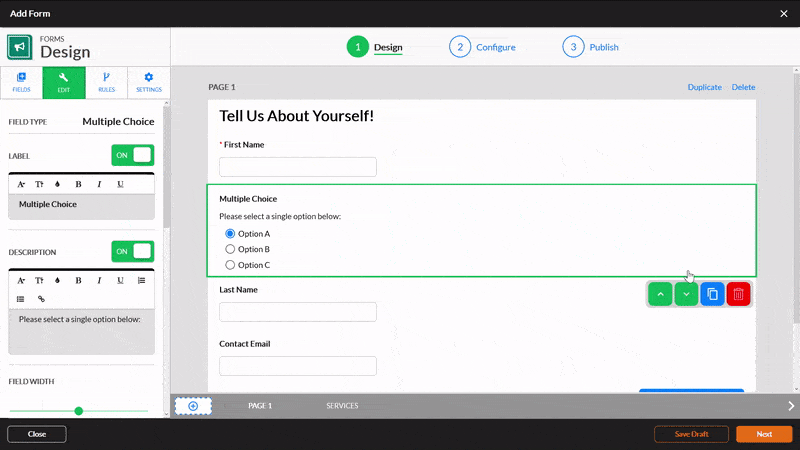Insert link in Description toolbar
The image size is (800, 450).
coord(41,299)
